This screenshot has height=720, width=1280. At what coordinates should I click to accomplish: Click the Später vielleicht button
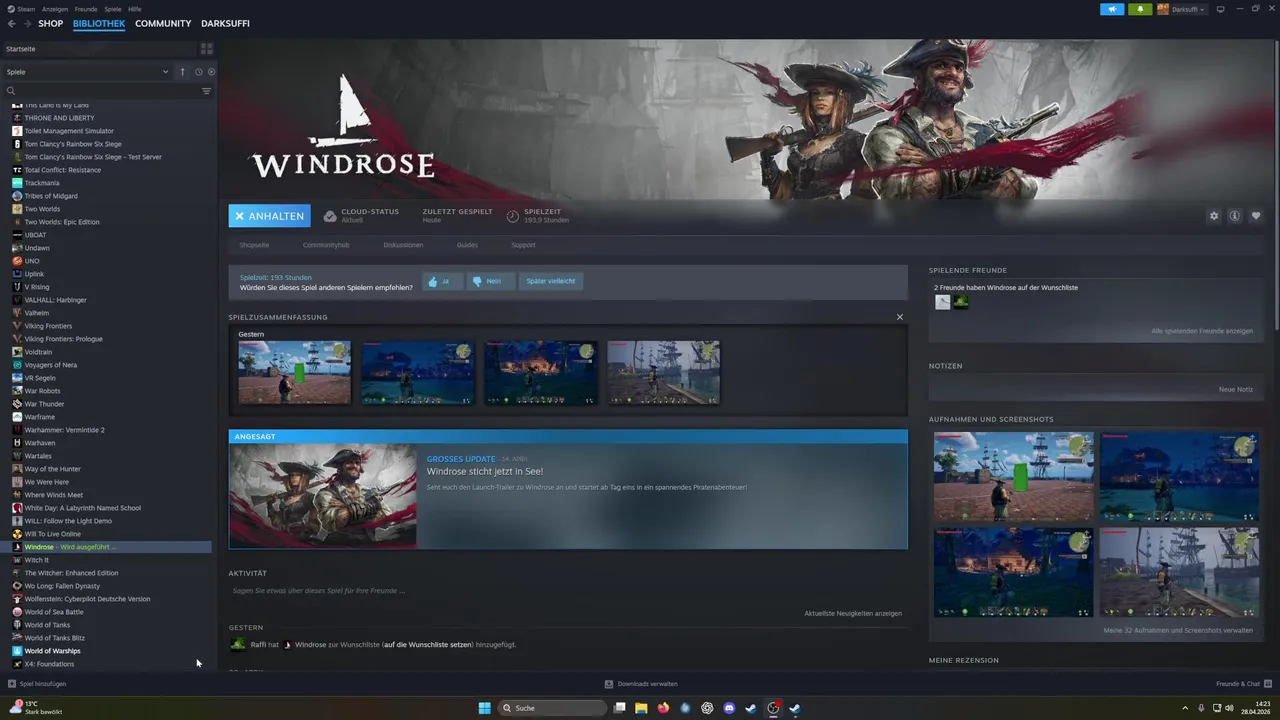click(550, 281)
